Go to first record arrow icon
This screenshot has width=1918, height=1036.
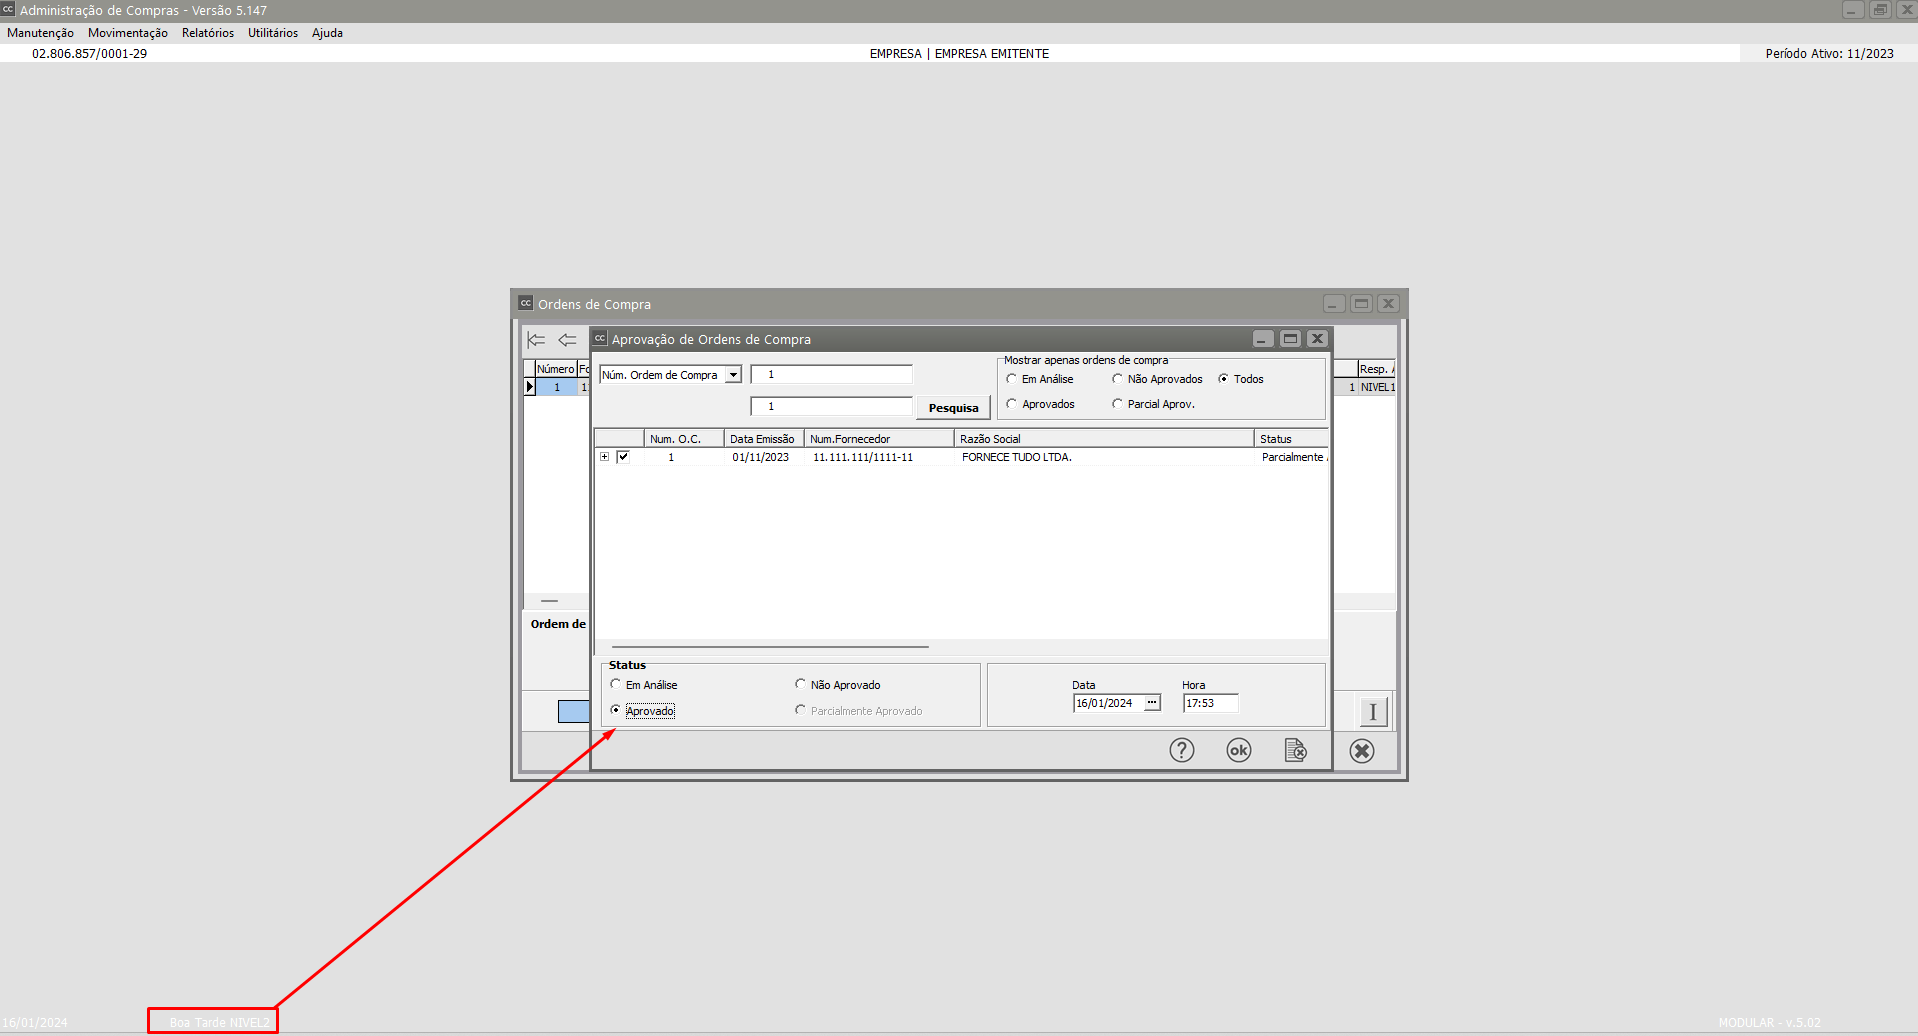click(x=537, y=340)
